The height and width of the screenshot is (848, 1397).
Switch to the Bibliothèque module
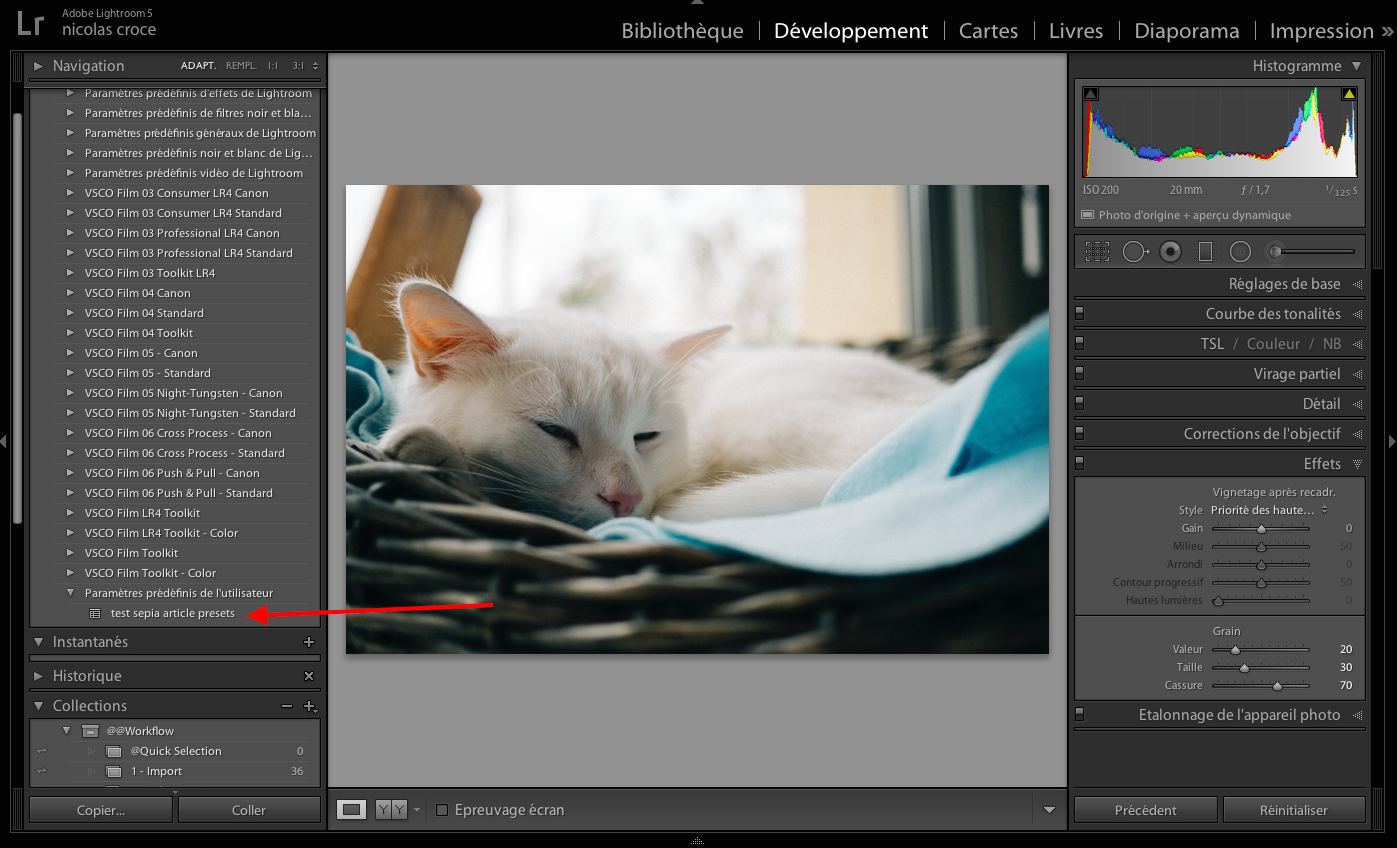[x=682, y=31]
